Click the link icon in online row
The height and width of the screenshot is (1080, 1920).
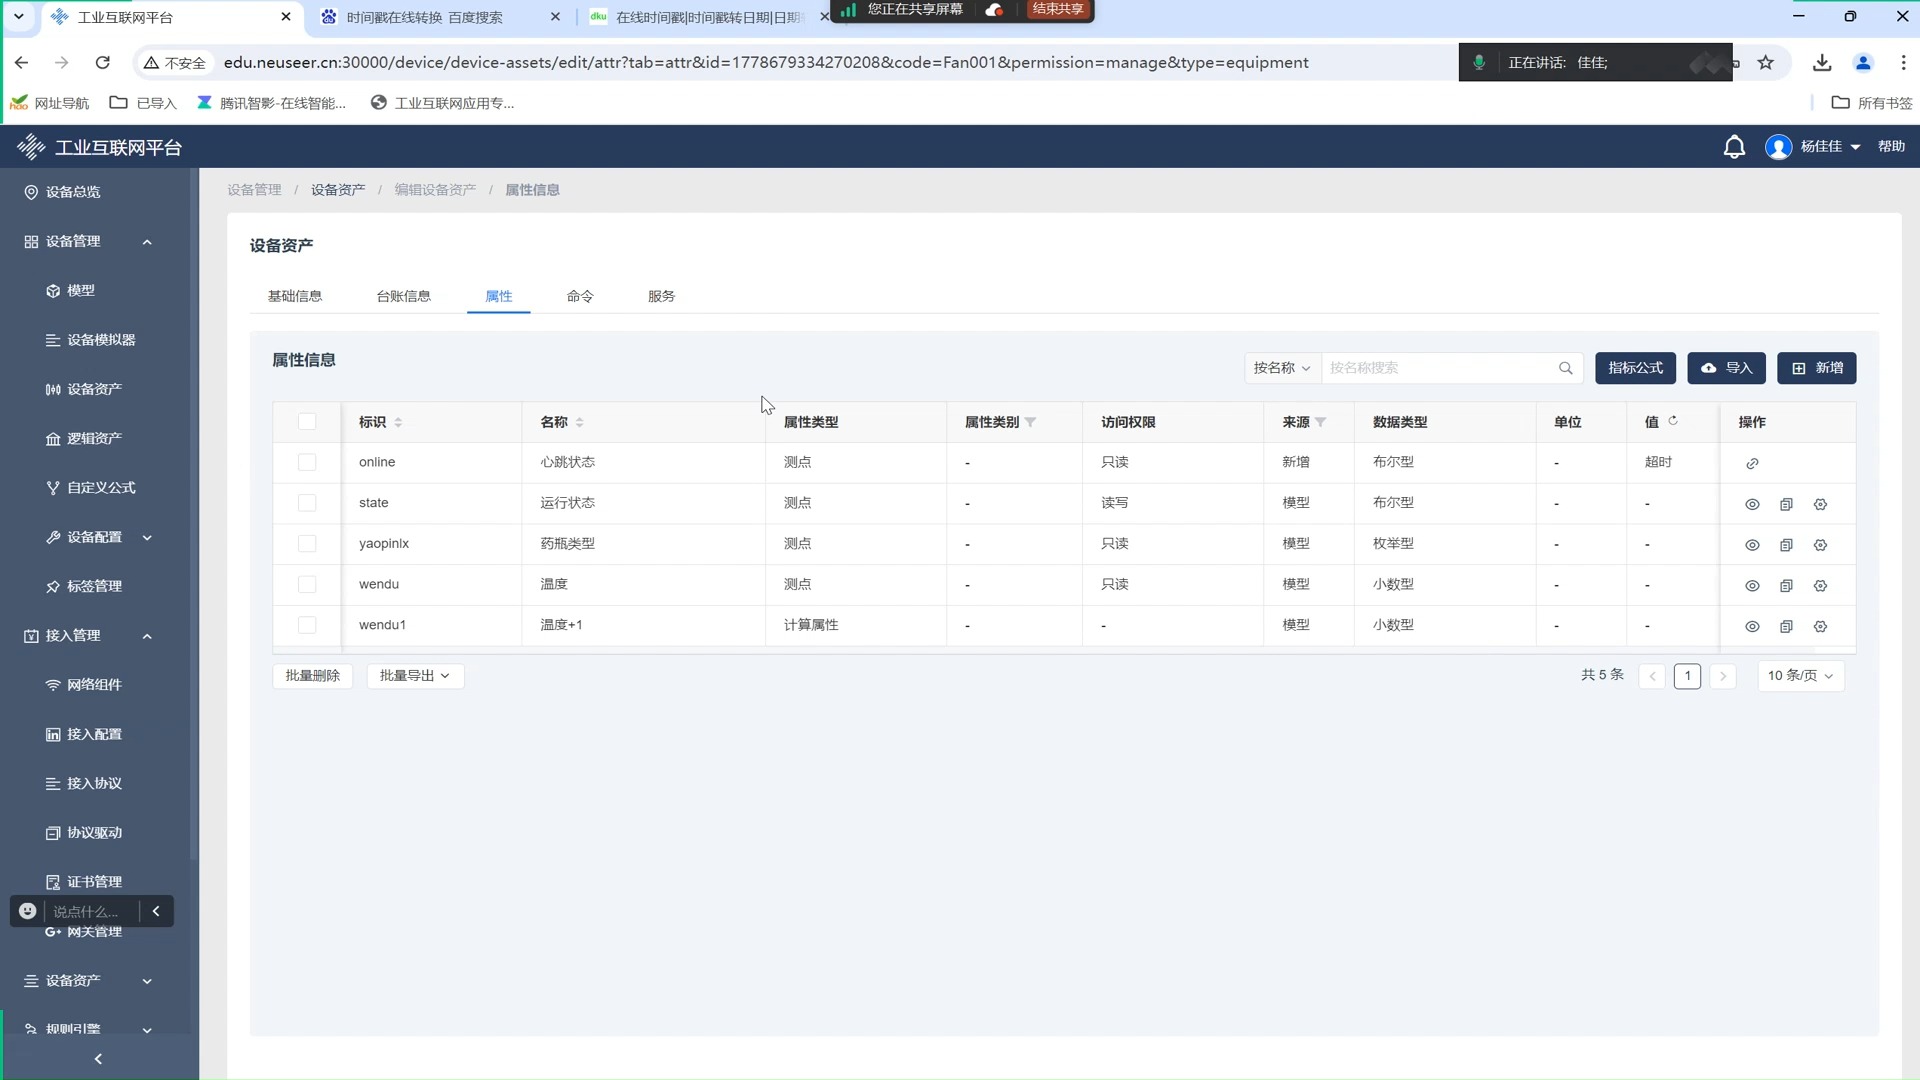coord(1752,463)
